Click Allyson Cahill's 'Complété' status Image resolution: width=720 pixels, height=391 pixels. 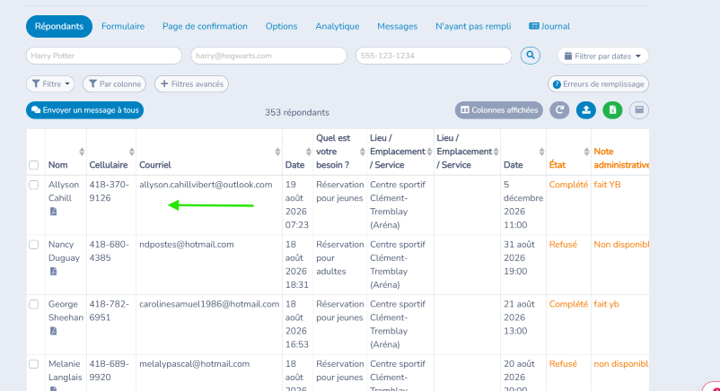(568, 185)
